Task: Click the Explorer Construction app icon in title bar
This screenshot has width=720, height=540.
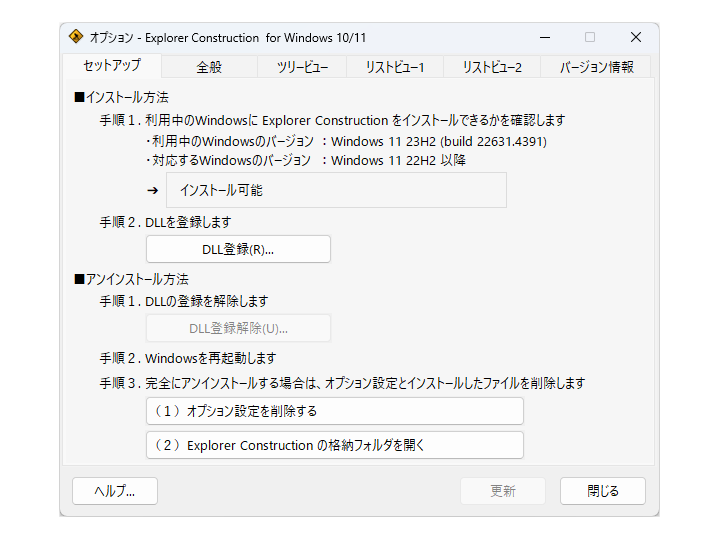Action: click(x=76, y=36)
